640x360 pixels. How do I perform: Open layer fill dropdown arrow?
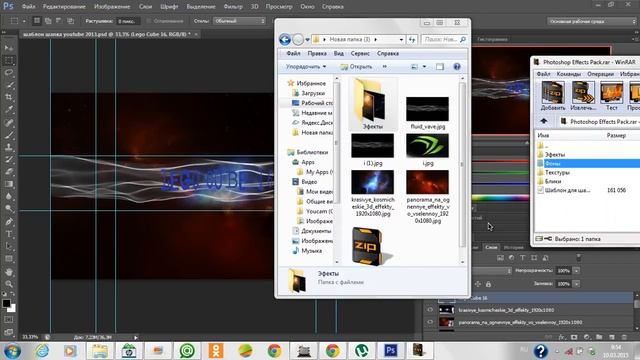pyautogui.click(x=576, y=284)
